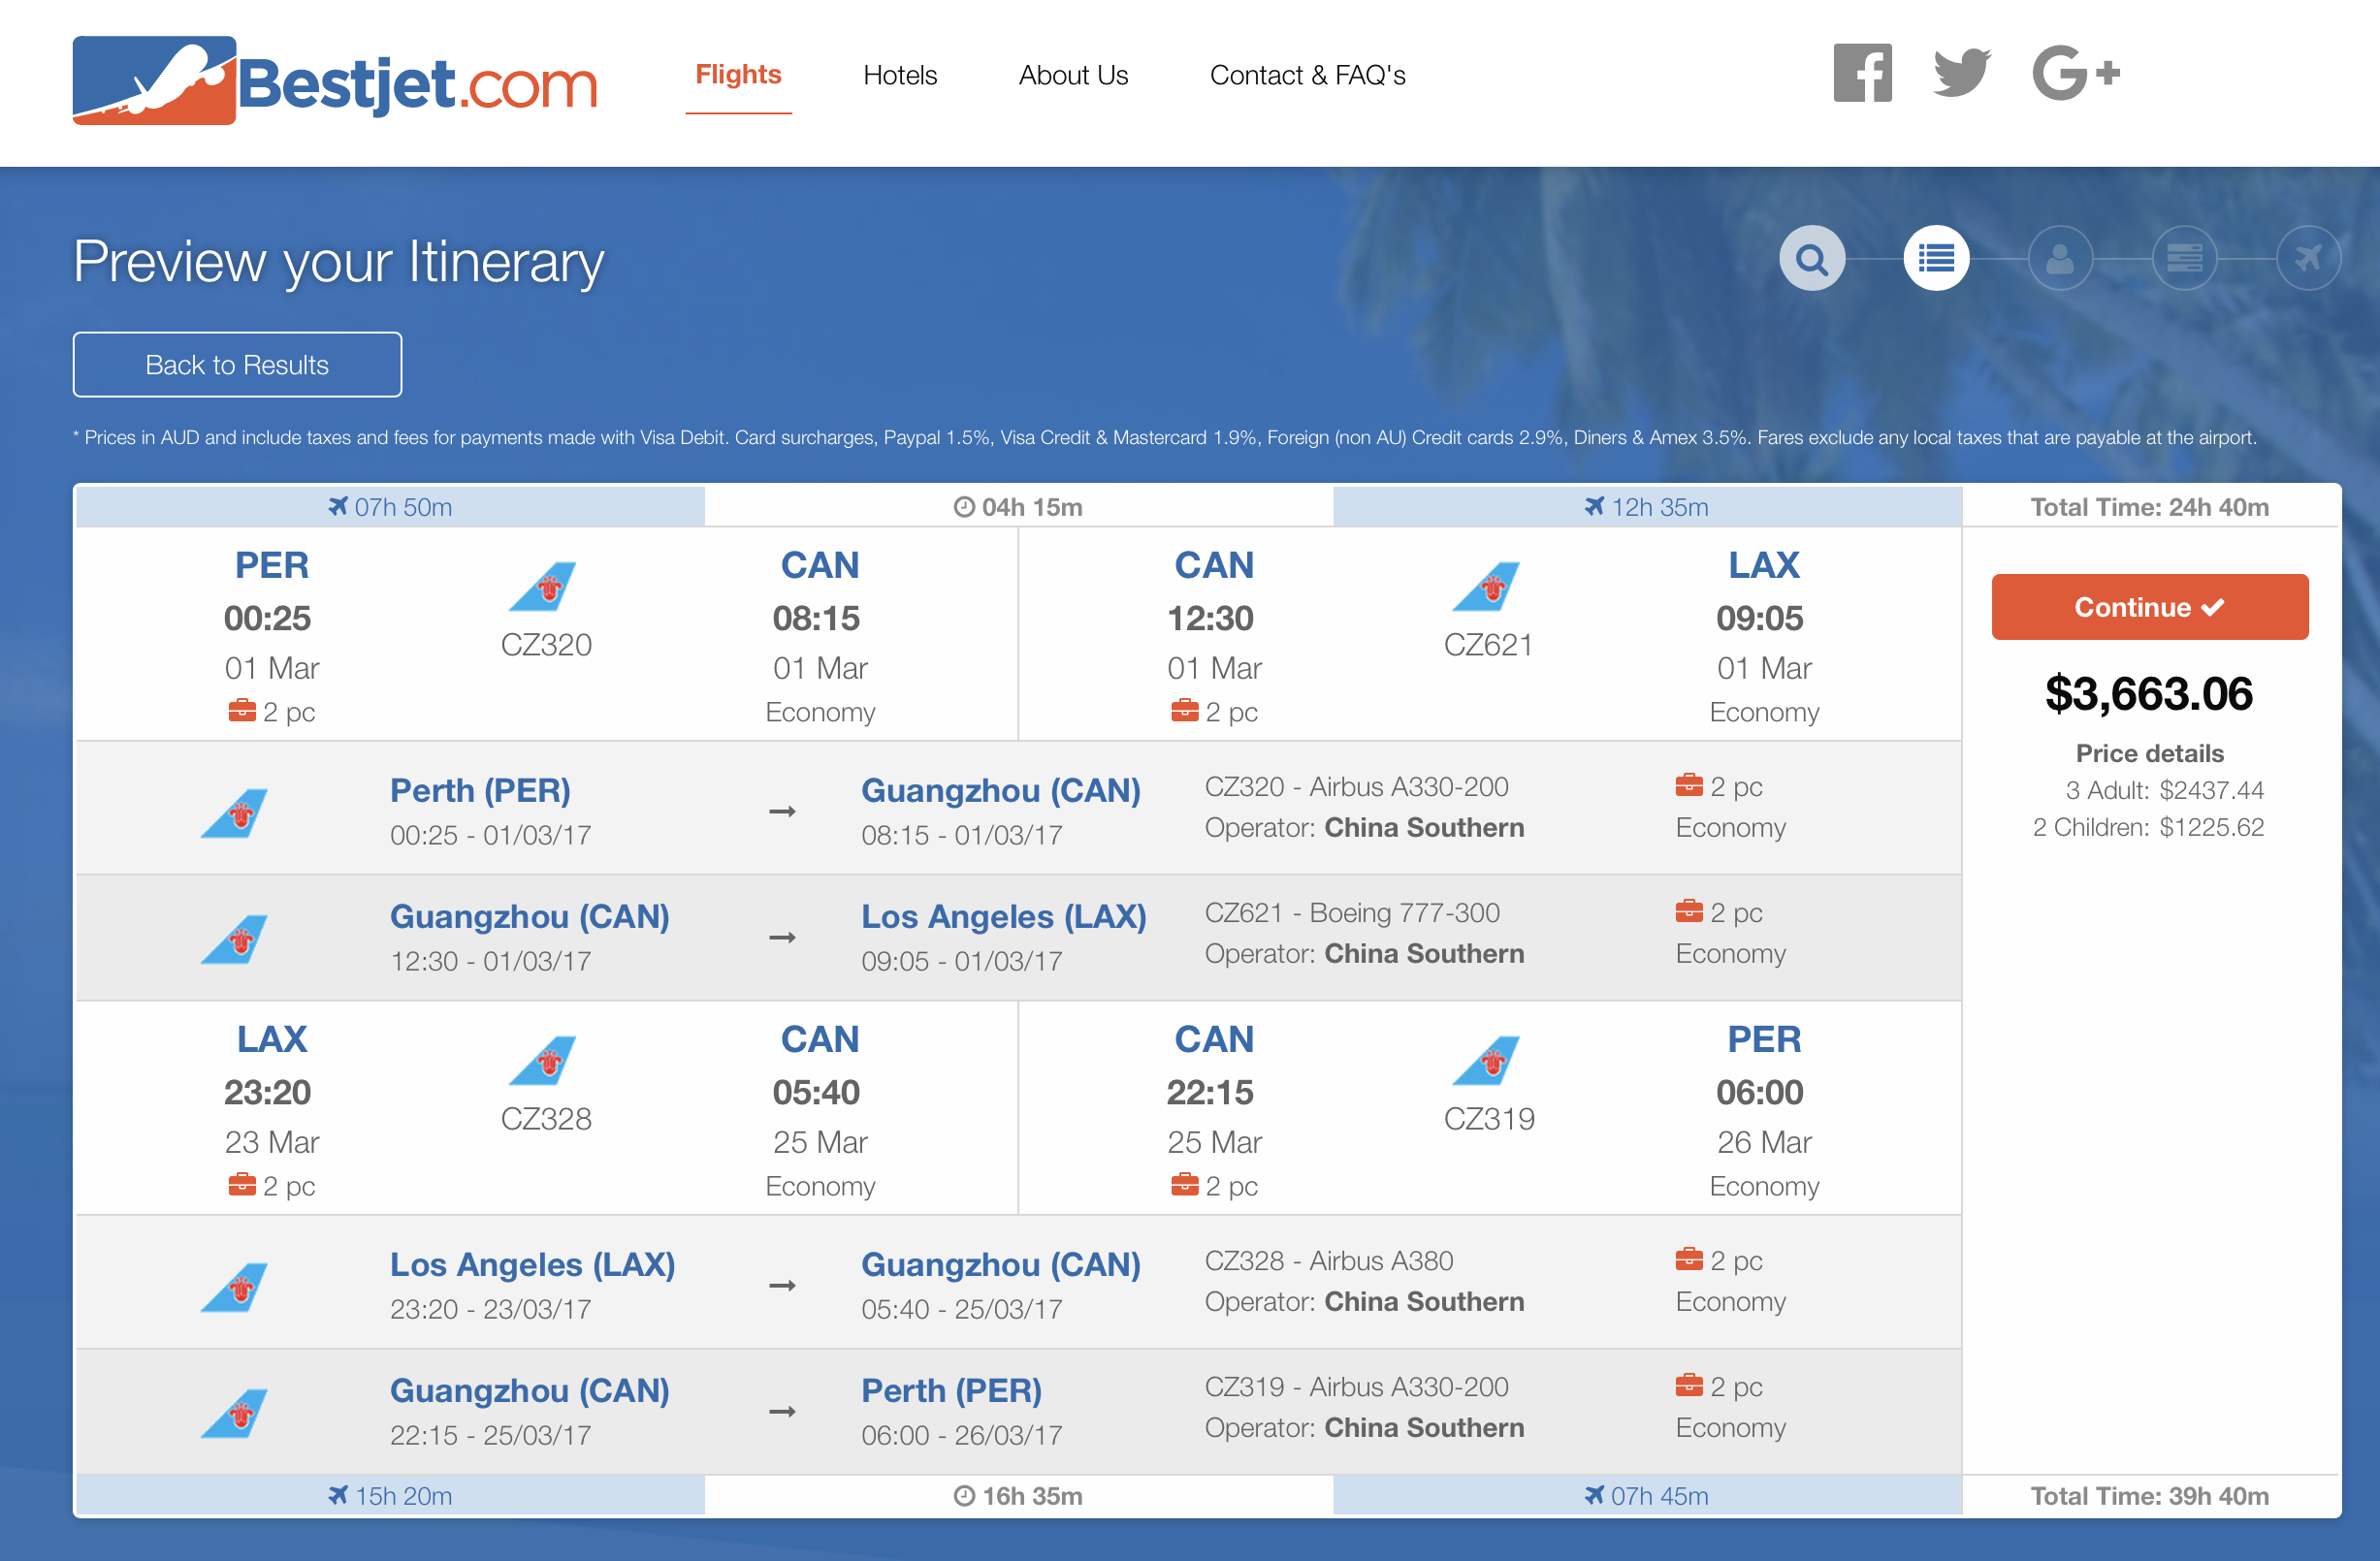The height and width of the screenshot is (1561, 2380).
Task: Click the Facebook social icon
Action: click(1862, 73)
